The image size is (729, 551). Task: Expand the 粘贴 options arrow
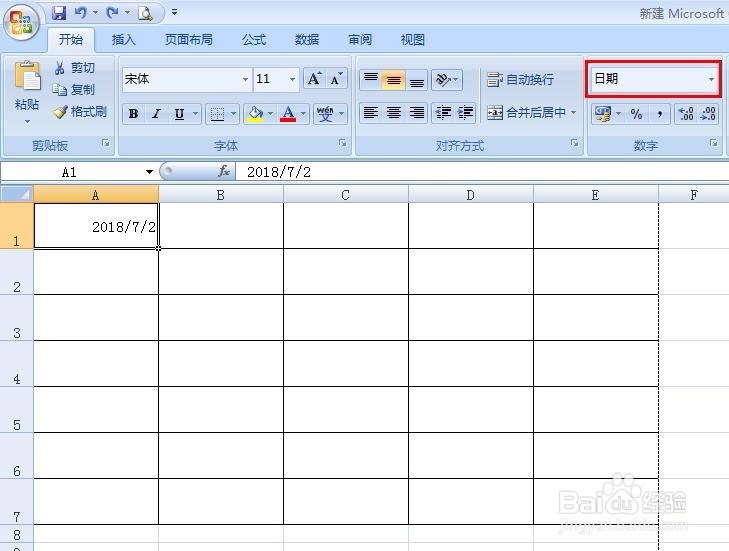click(27, 121)
